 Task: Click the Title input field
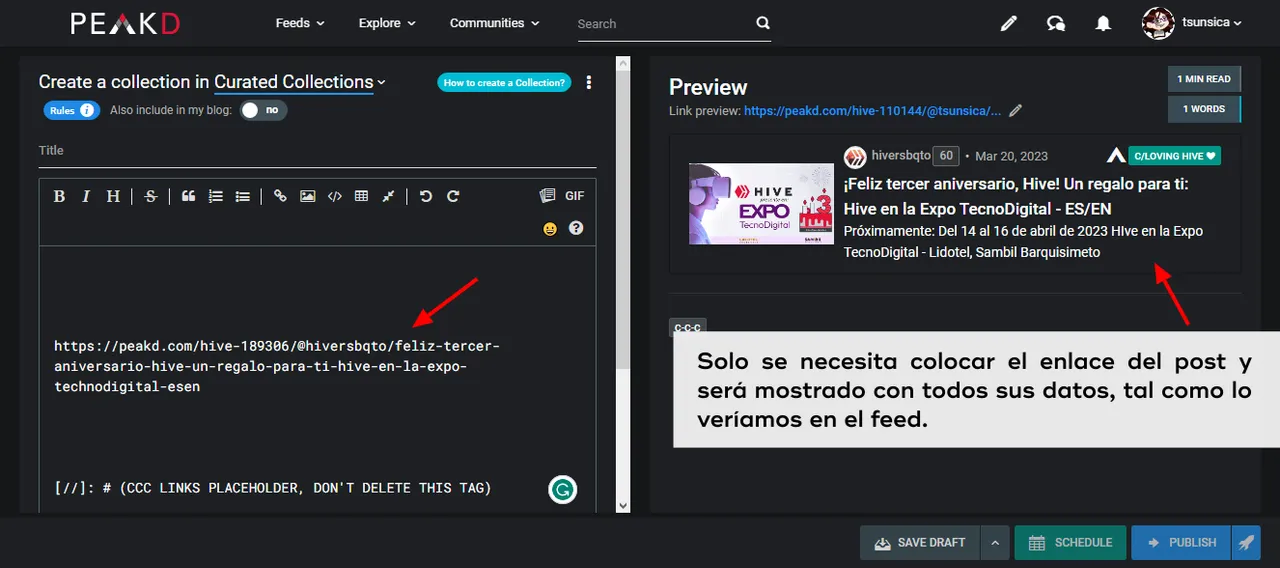point(317,151)
